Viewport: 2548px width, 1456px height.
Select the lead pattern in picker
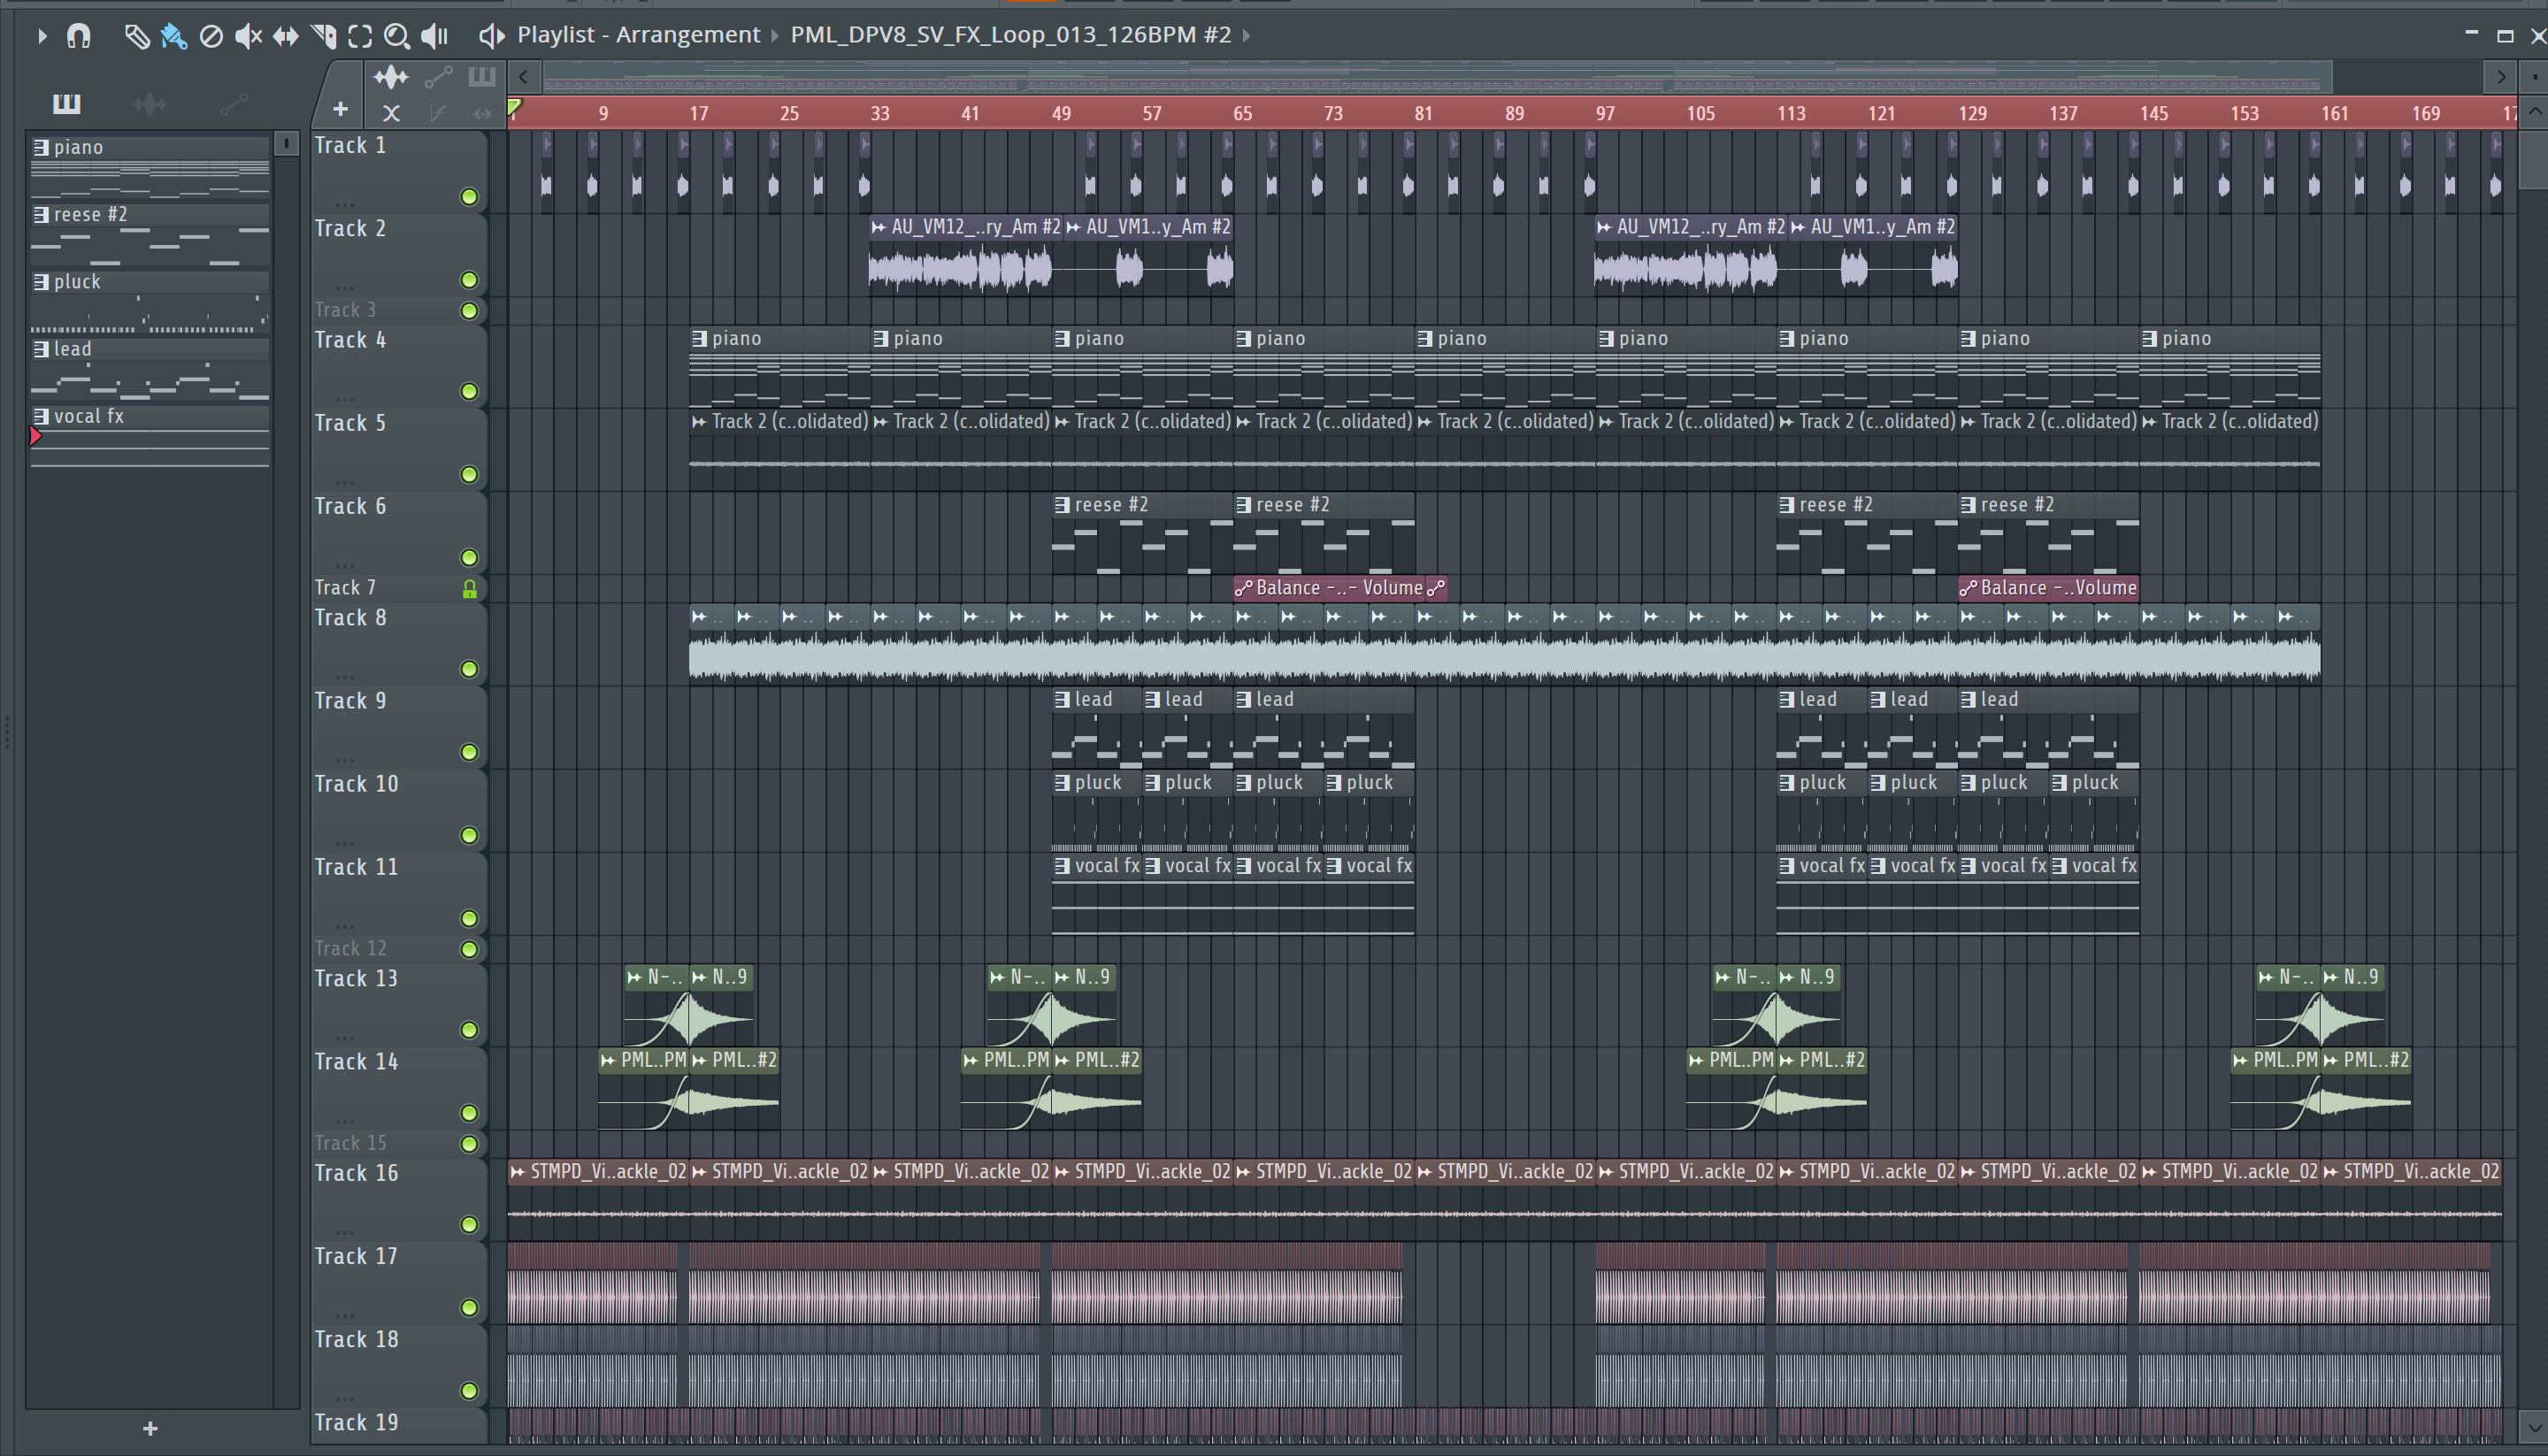coord(150,368)
